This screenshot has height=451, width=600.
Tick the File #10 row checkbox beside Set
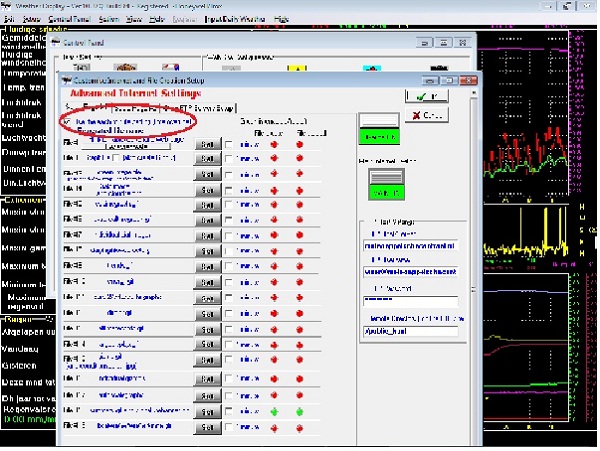point(229,282)
